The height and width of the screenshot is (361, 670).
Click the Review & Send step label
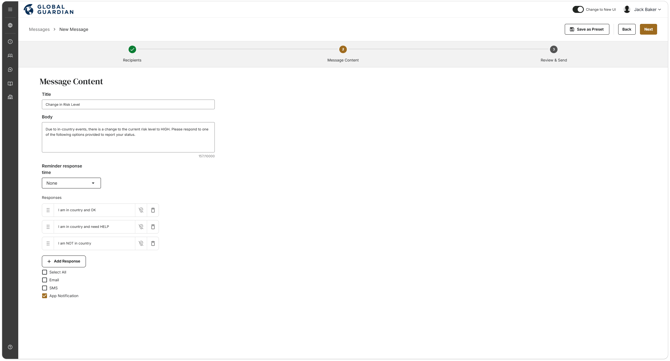553,60
